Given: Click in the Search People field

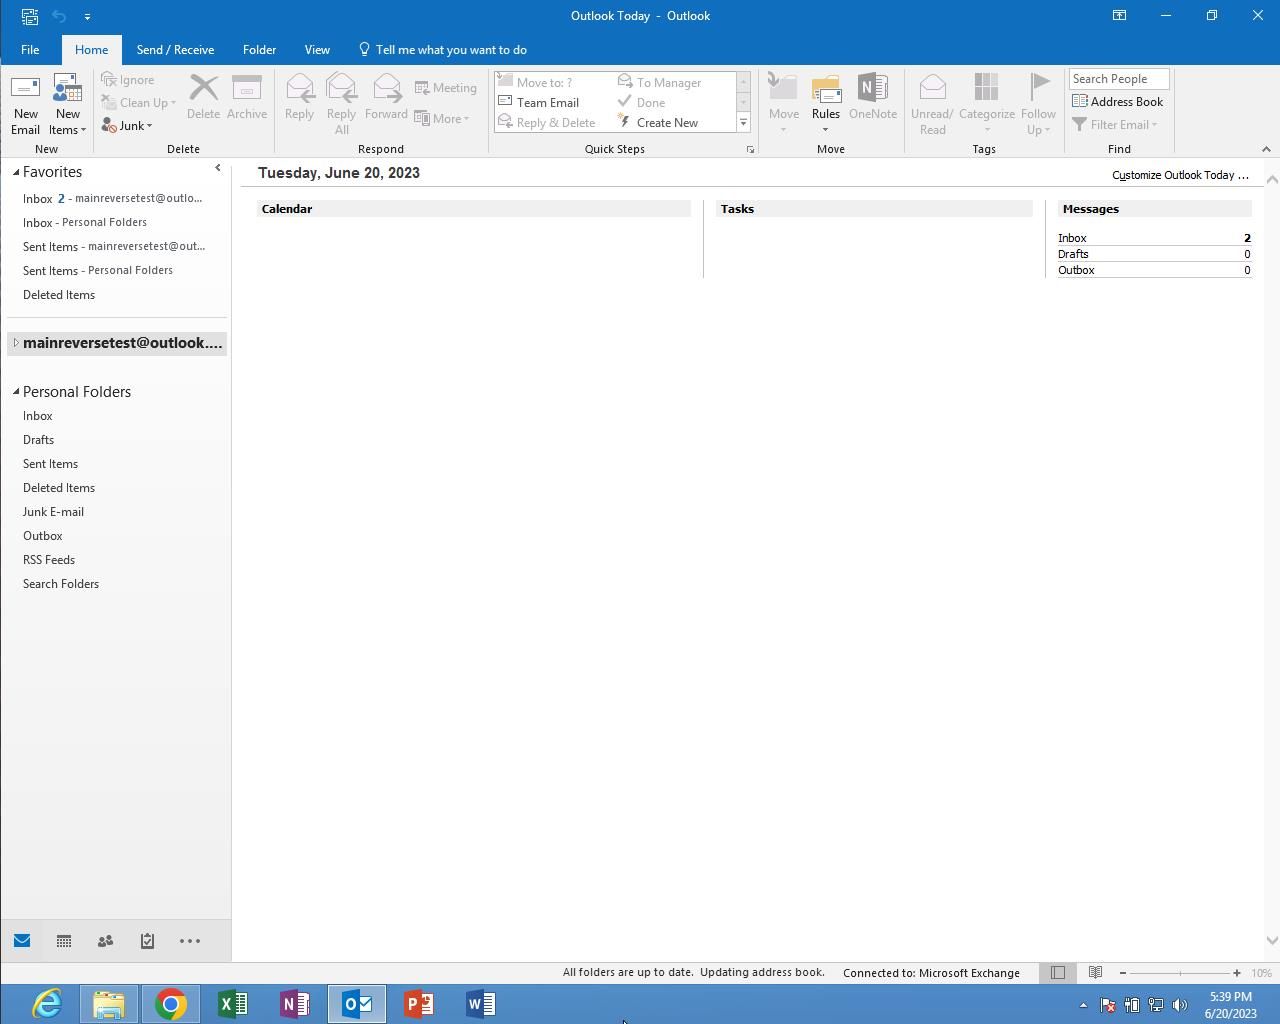Looking at the screenshot, I should pos(1118,79).
